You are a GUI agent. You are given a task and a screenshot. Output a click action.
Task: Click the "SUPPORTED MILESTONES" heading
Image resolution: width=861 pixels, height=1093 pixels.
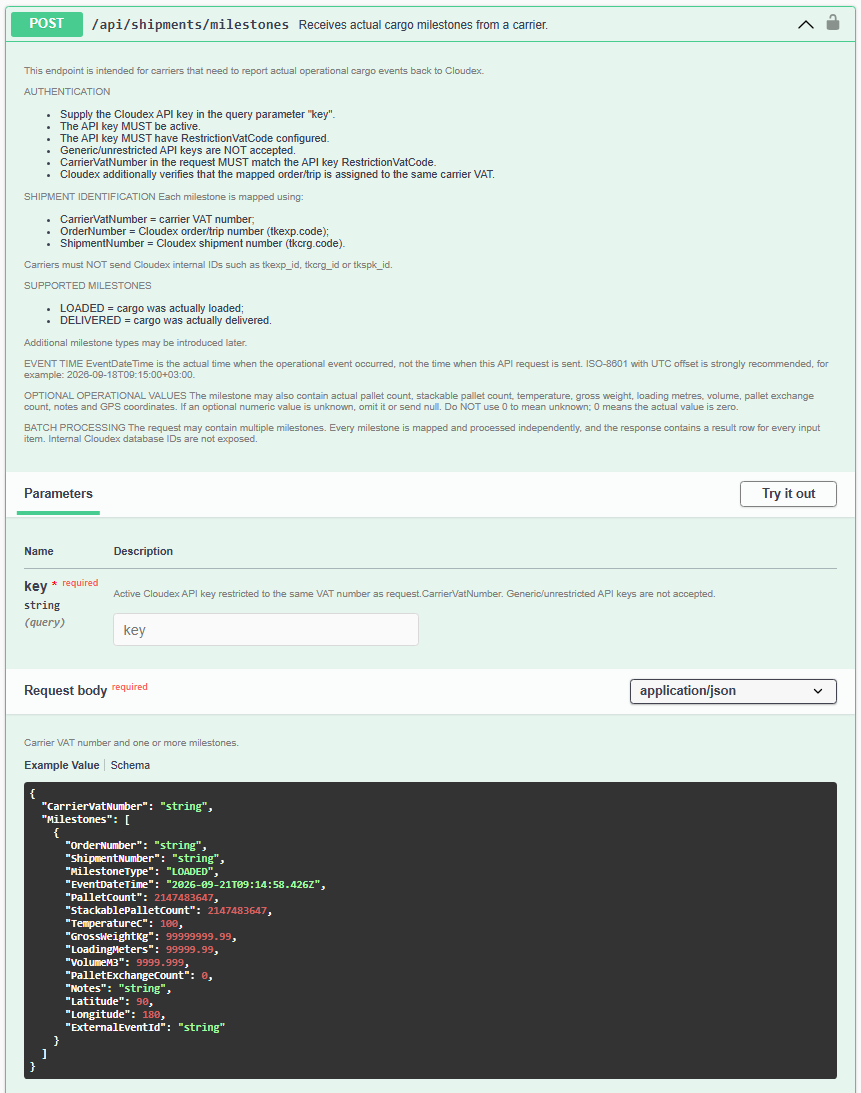(x=88, y=286)
